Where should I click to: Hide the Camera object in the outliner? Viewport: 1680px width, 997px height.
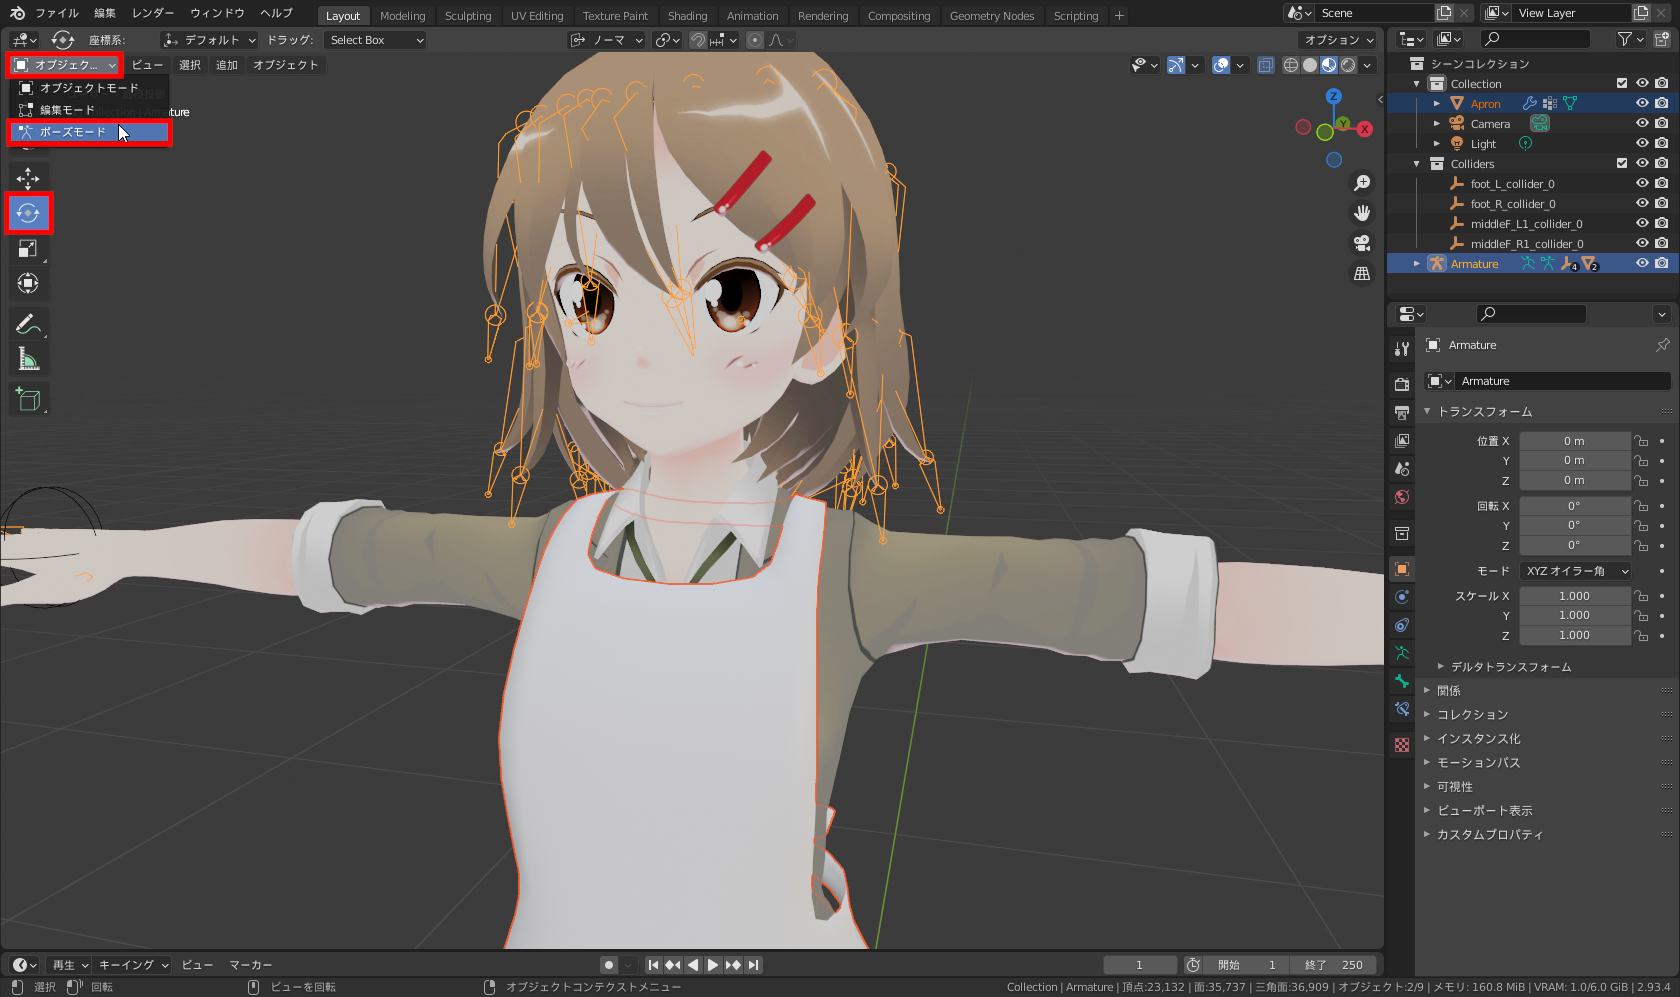pos(1641,123)
